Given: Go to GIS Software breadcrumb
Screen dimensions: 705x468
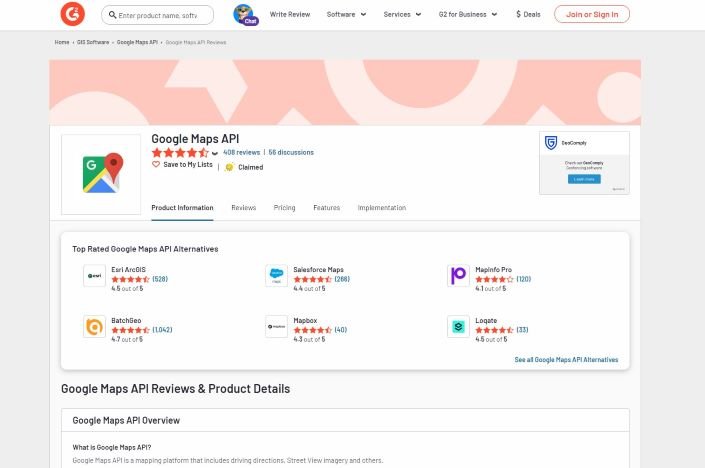Looking at the screenshot, I should pyautogui.click(x=93, y=42).
